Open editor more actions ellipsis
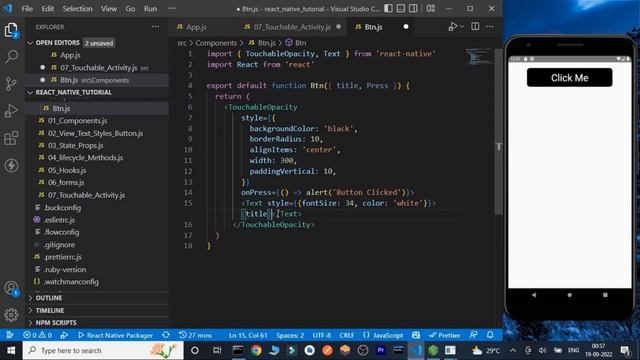Screen dimensions: 640x360 click(489, 27)
